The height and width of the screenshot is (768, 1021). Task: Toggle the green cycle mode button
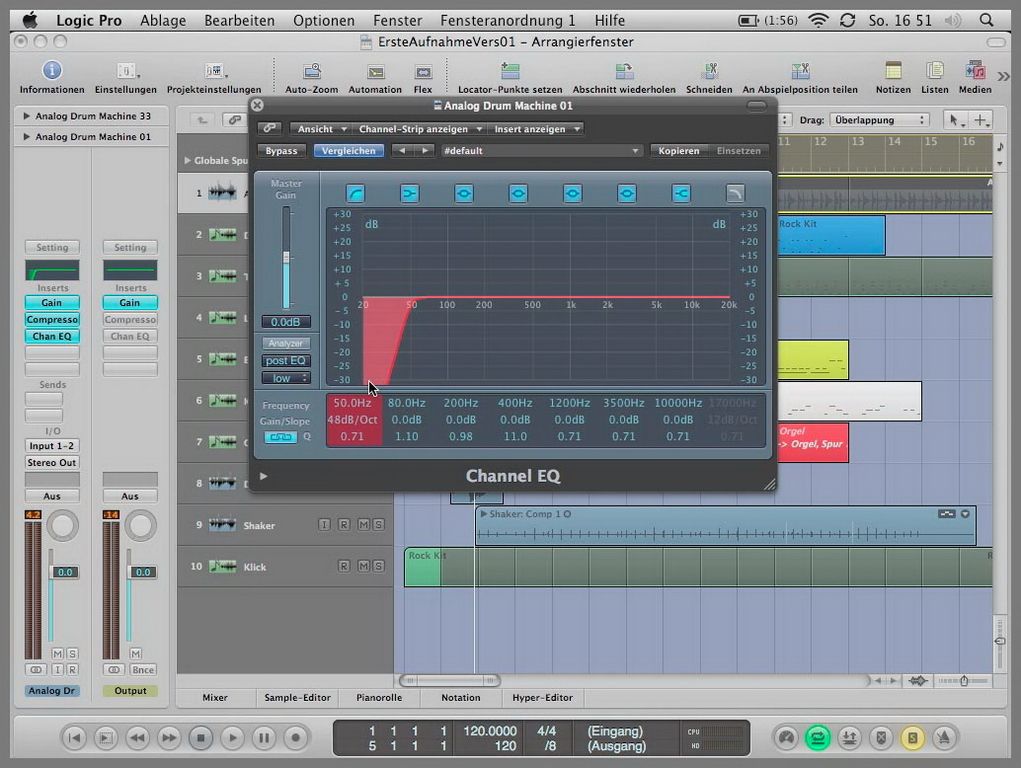pos(818,738)
